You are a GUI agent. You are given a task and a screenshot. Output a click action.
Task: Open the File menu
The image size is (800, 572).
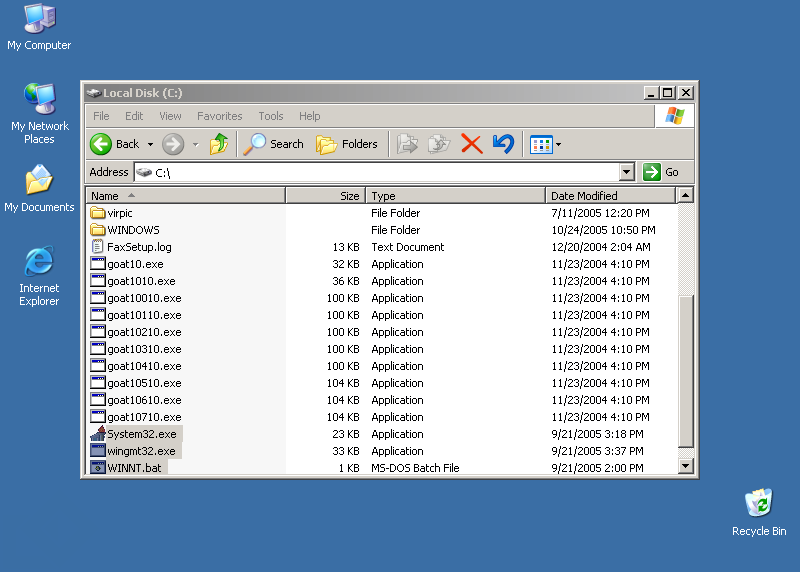[x=101, y=116]
